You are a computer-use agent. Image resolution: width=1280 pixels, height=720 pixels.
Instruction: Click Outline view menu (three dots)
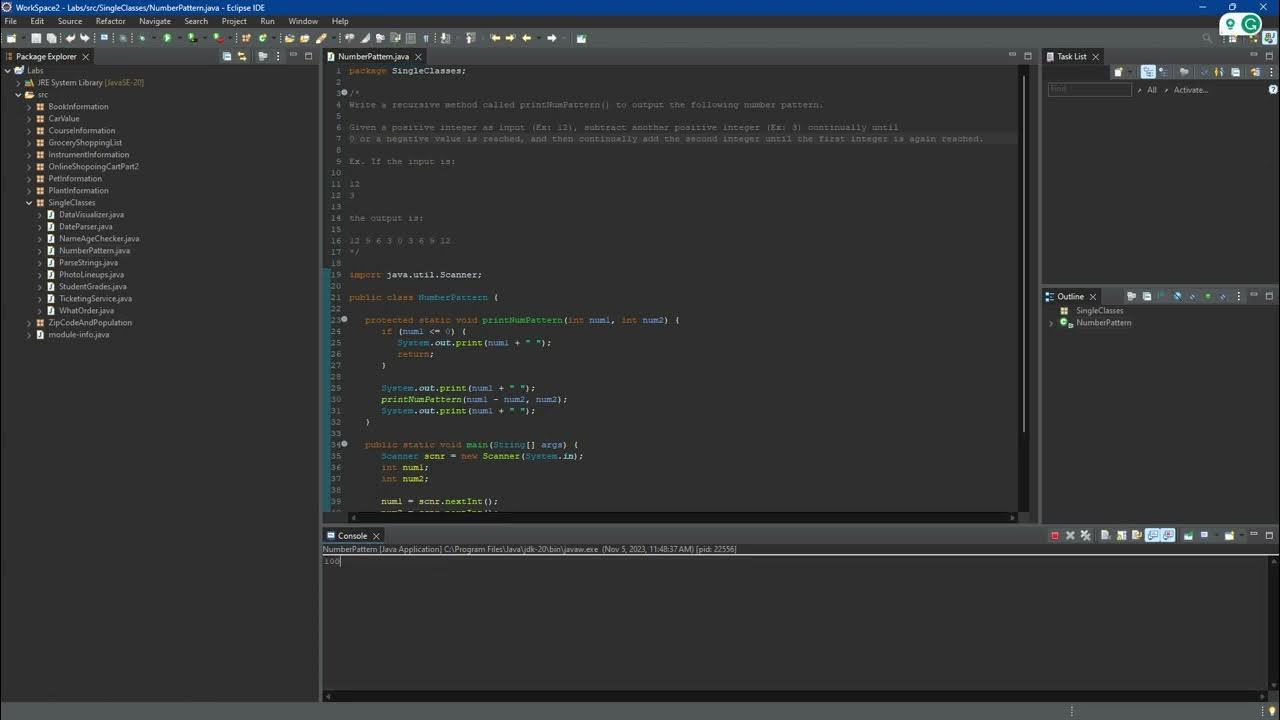coord(1239,296)
